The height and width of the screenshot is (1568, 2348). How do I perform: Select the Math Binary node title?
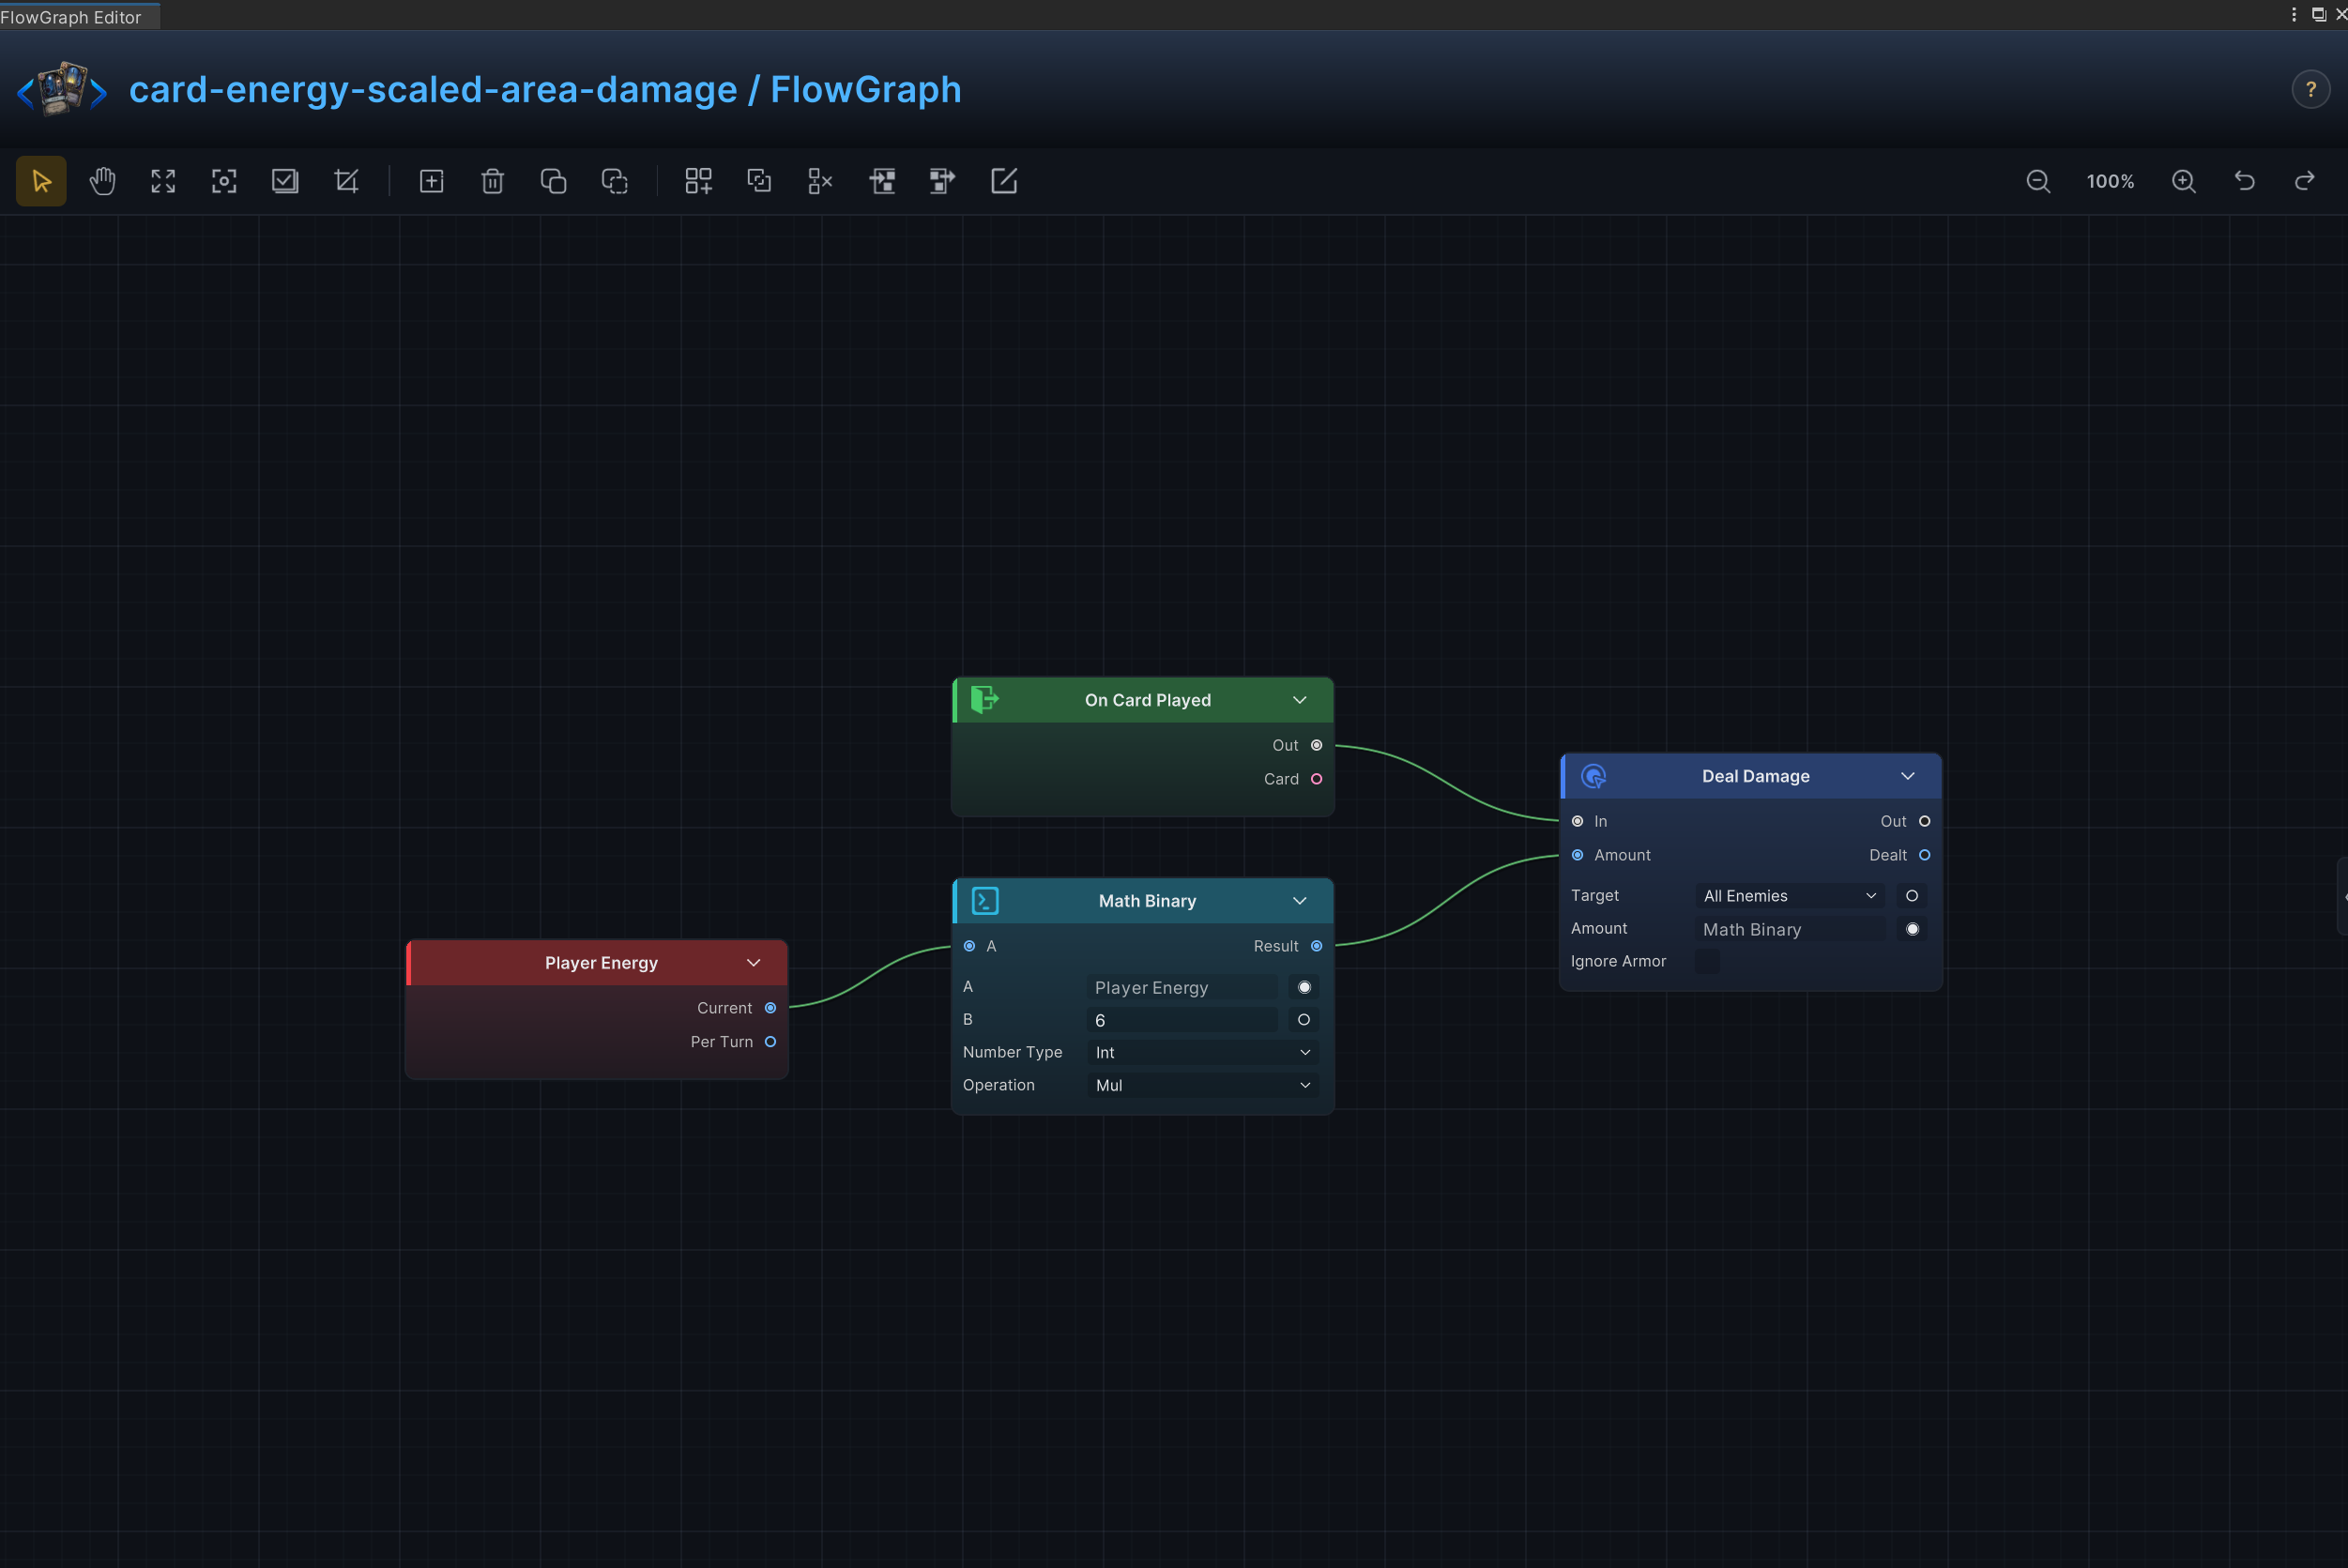1147,901
